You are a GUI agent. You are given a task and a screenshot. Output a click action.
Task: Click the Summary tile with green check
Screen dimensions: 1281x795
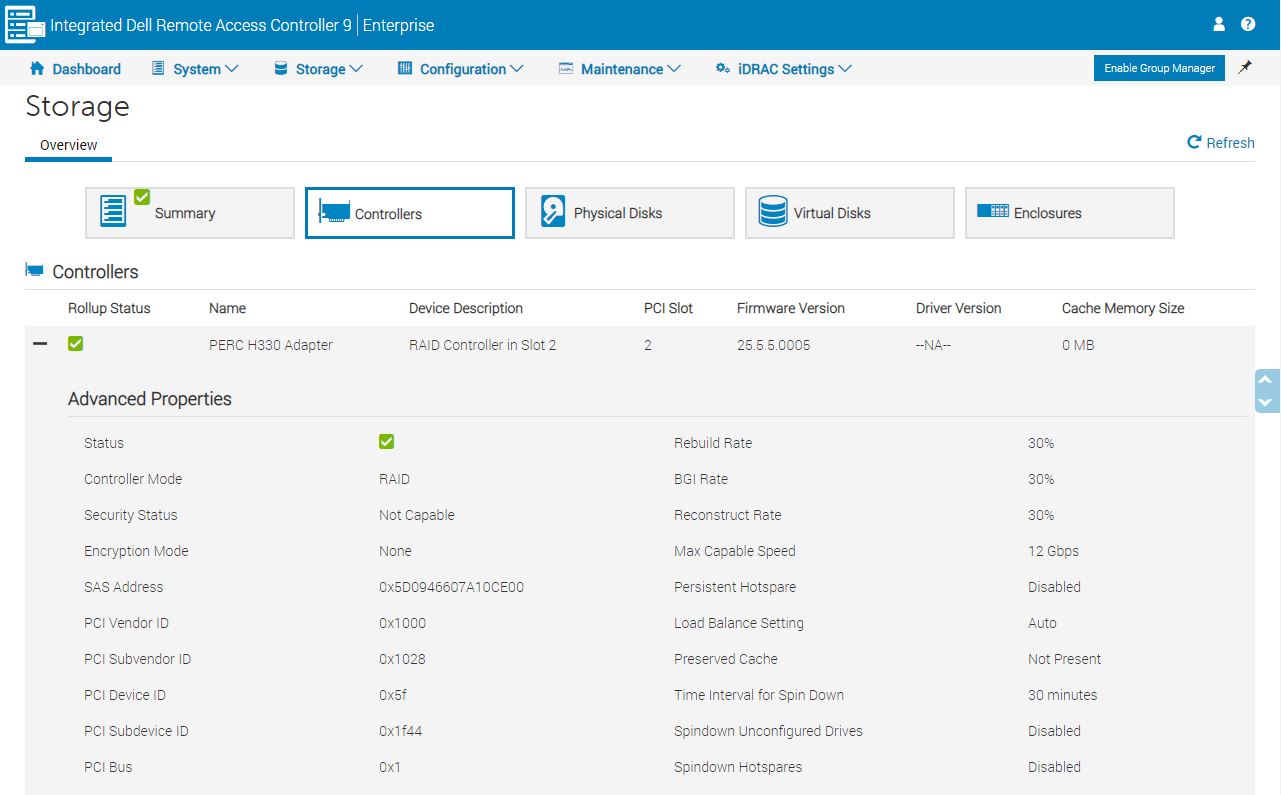(x=189, y=213)
